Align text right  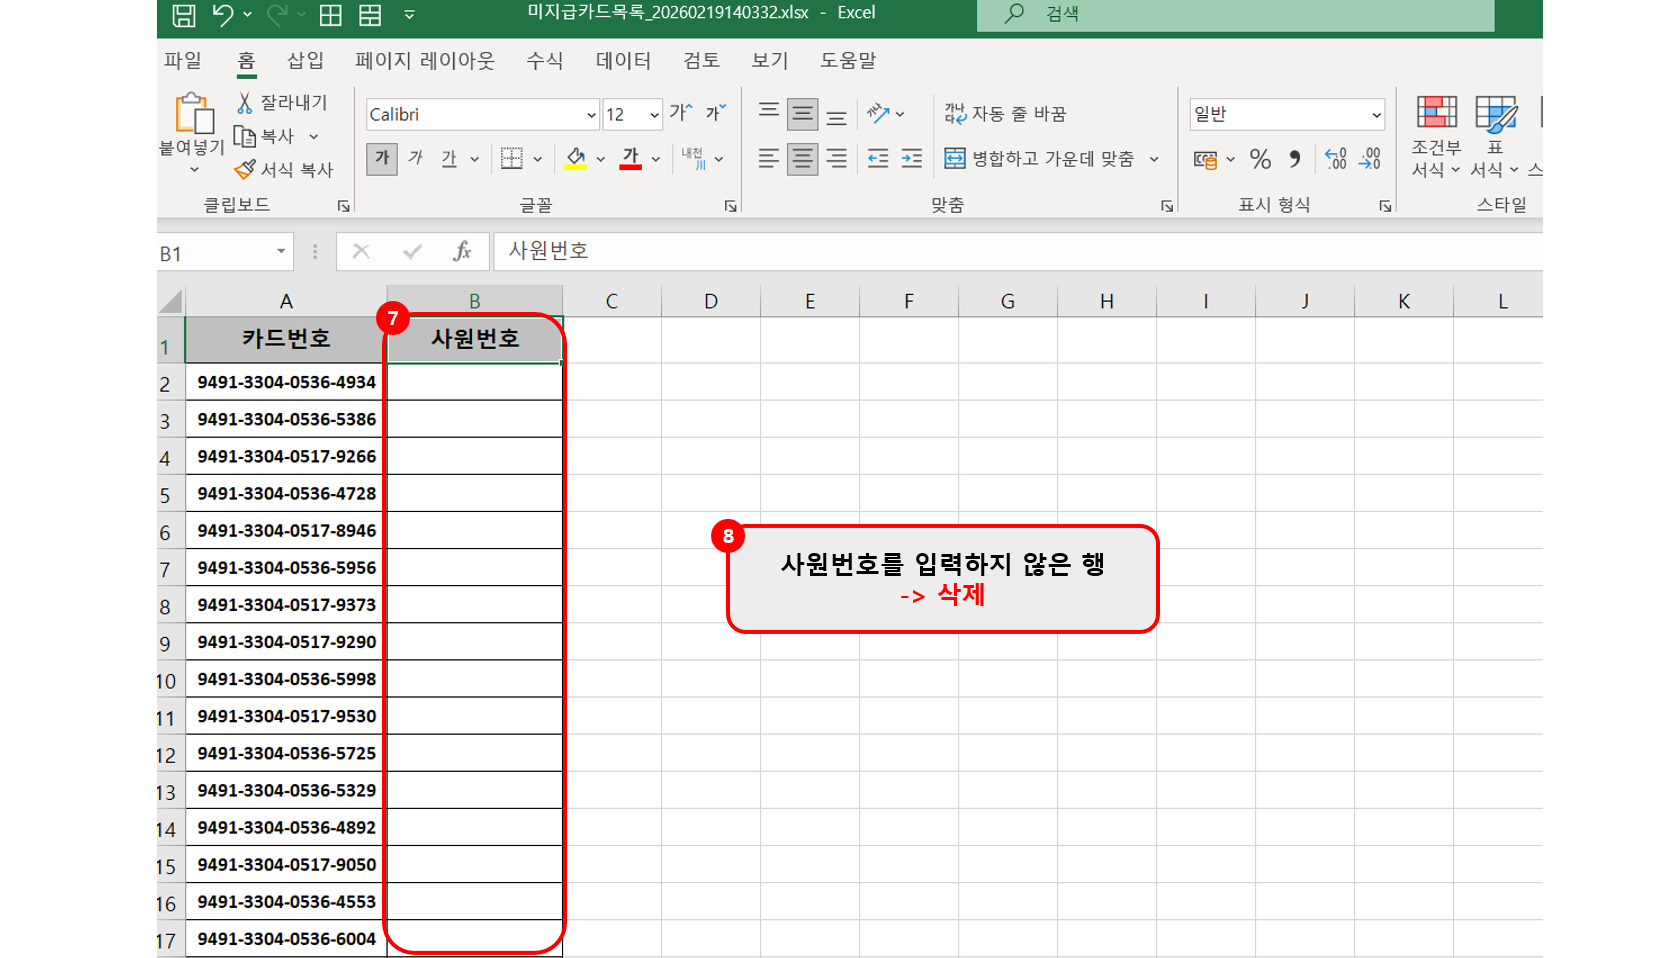point(837,158)
